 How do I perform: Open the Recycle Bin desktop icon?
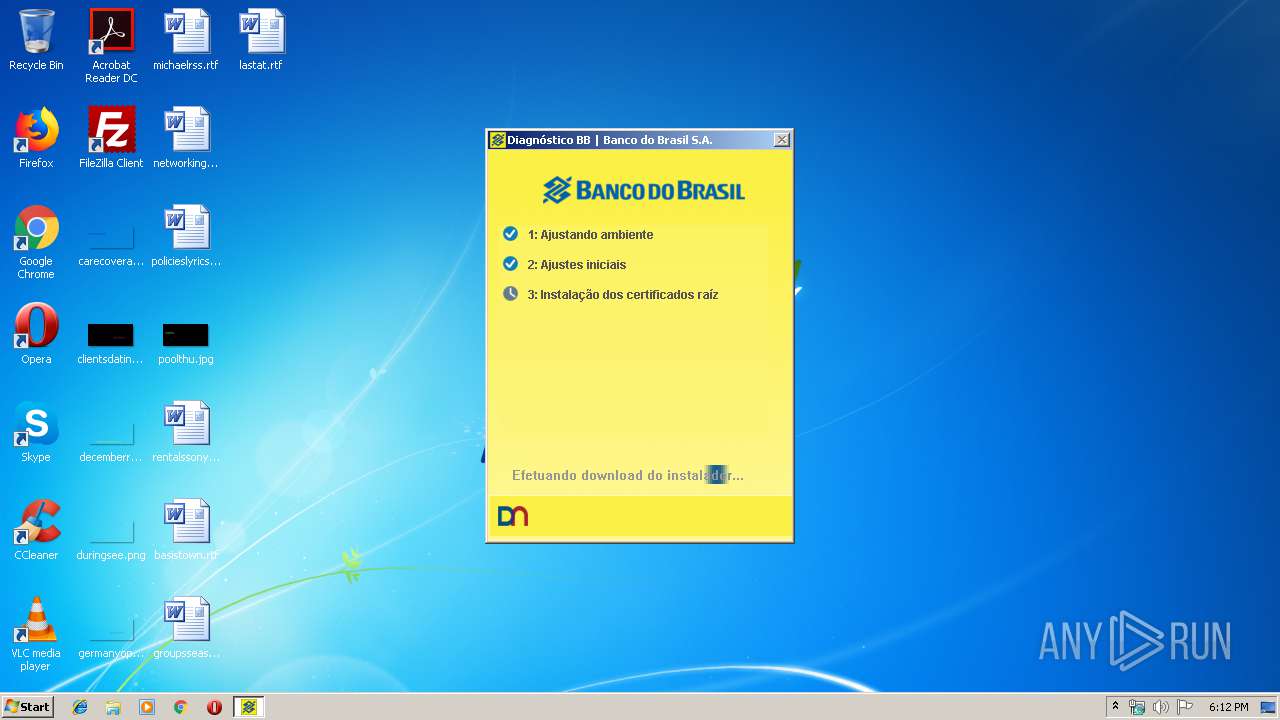coord(36,40)
